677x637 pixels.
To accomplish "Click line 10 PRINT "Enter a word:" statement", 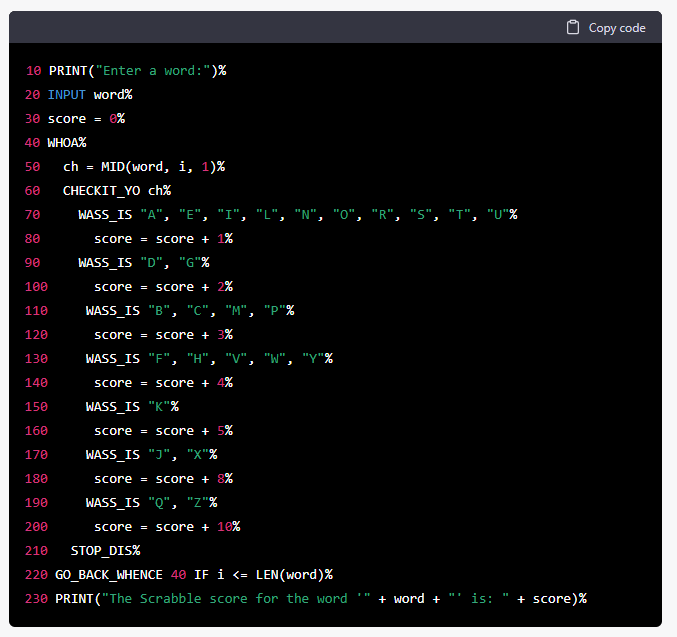I will pyautogui.click(x=137, y=70).
